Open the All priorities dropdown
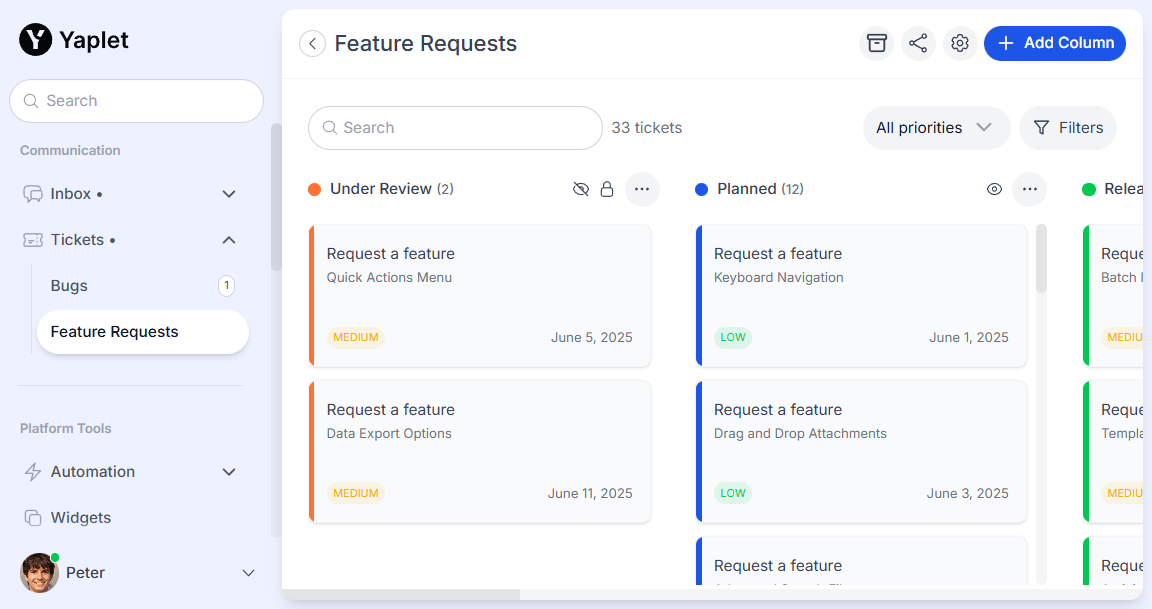The image size is (1152, 609). (936, 128)
